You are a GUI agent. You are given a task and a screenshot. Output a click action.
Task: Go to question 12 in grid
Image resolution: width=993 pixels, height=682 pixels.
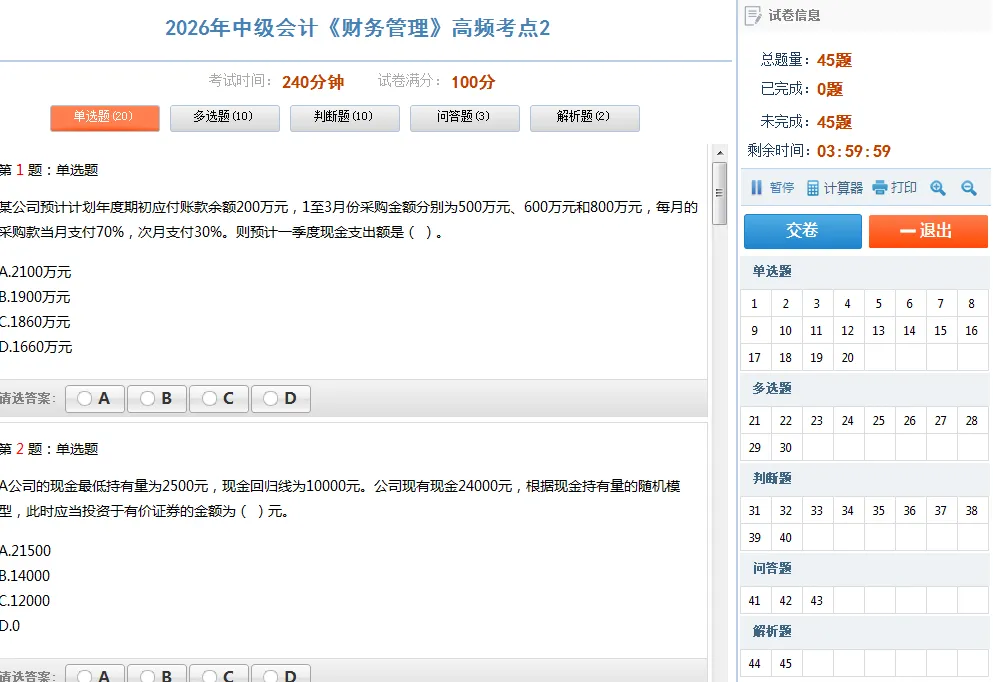coord(848,331)
